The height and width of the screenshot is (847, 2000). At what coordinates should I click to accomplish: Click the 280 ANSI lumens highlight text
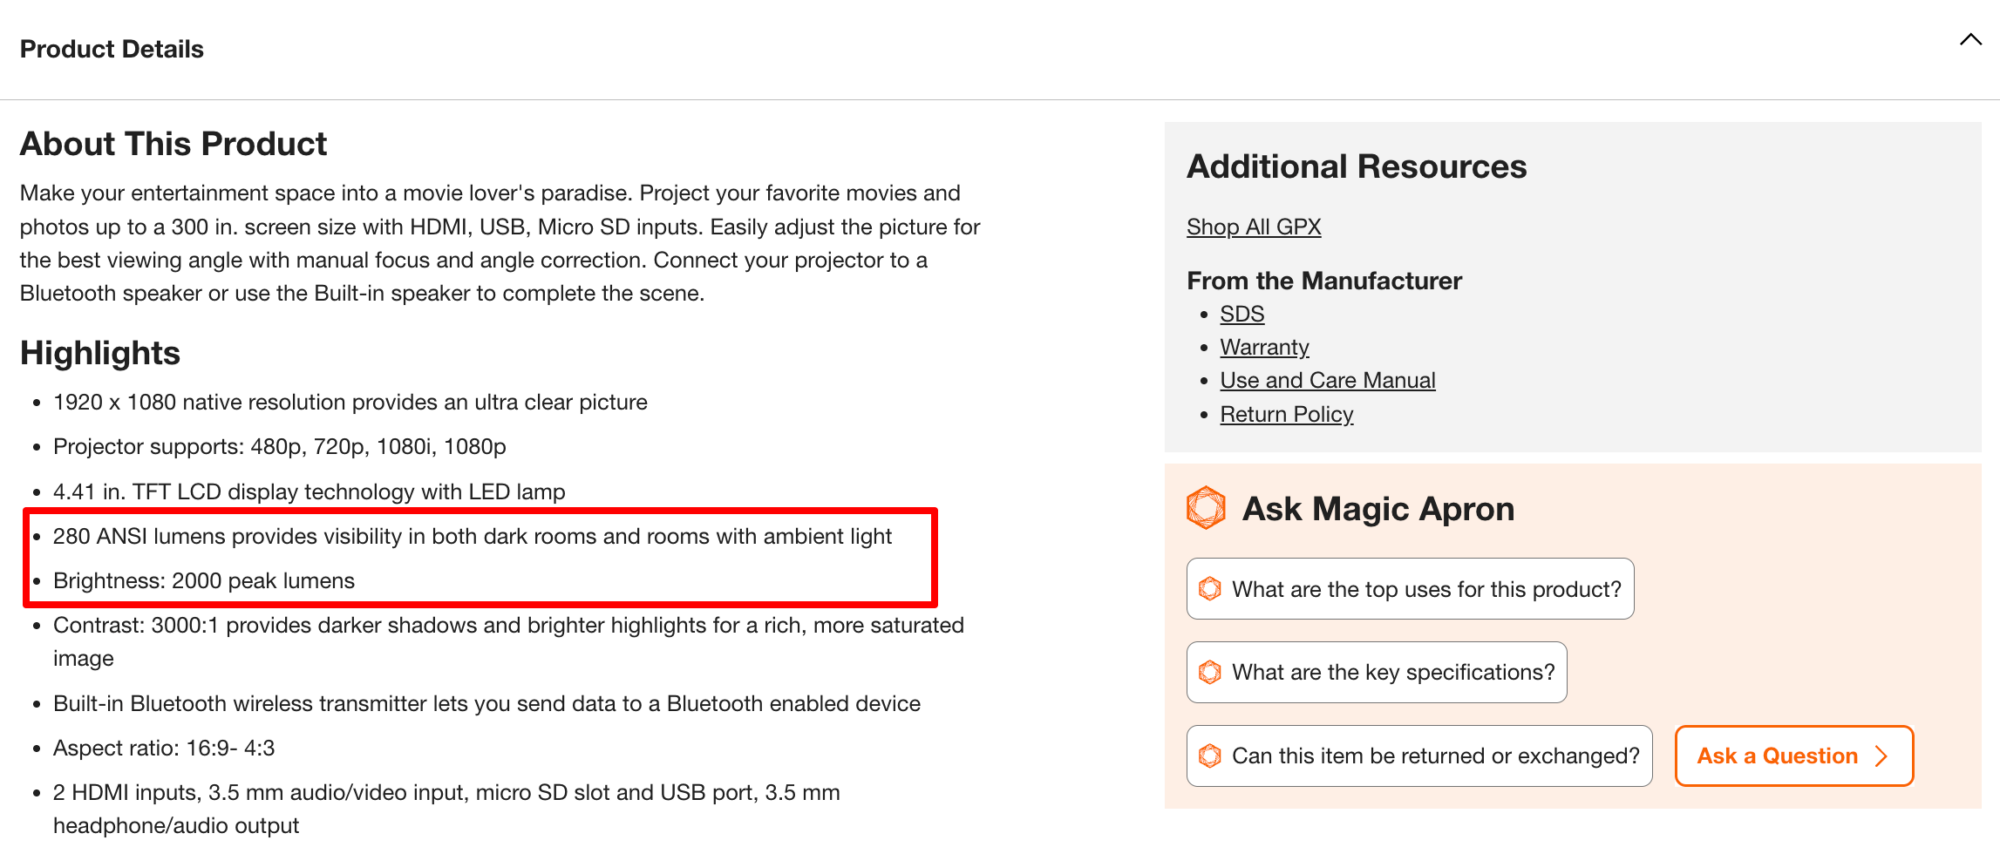pyautogui.click(x=472, y=536)
